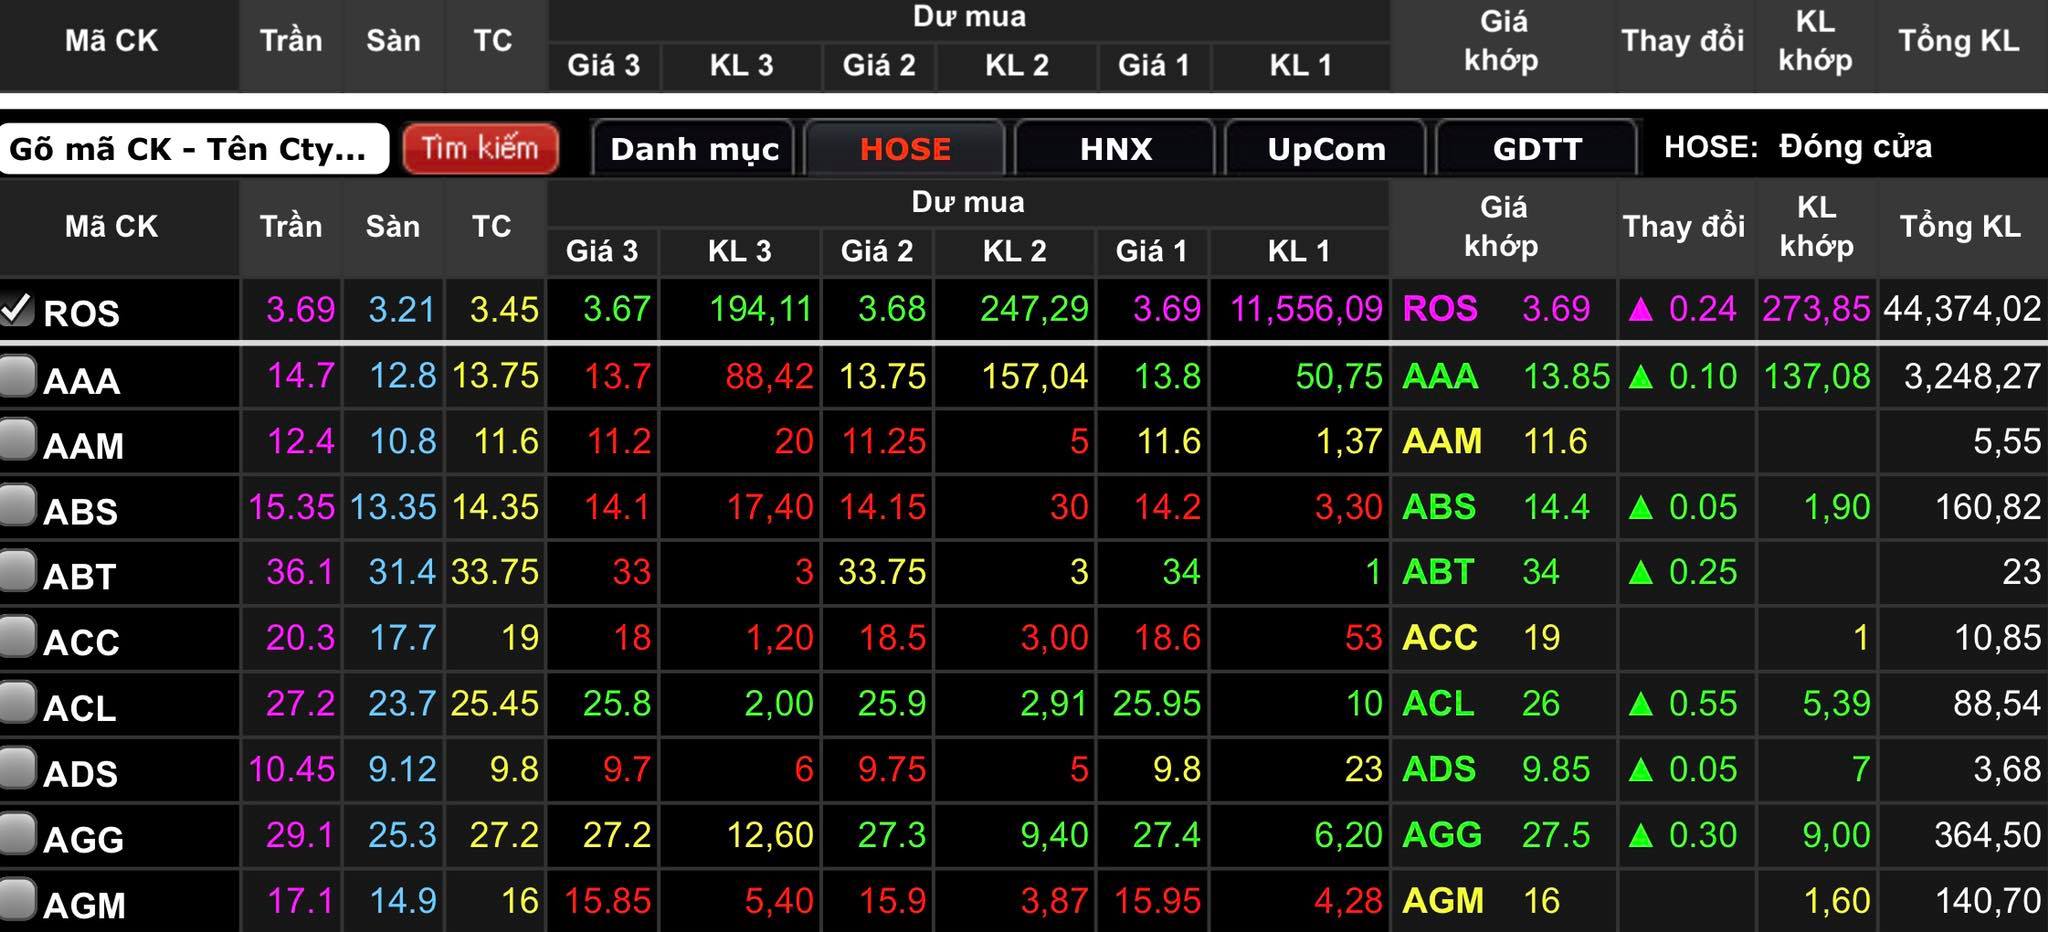This screenshot has height=932, width=2048.
Task: Switch to the UpCom tab
Action: click(x=1326, y=148)
